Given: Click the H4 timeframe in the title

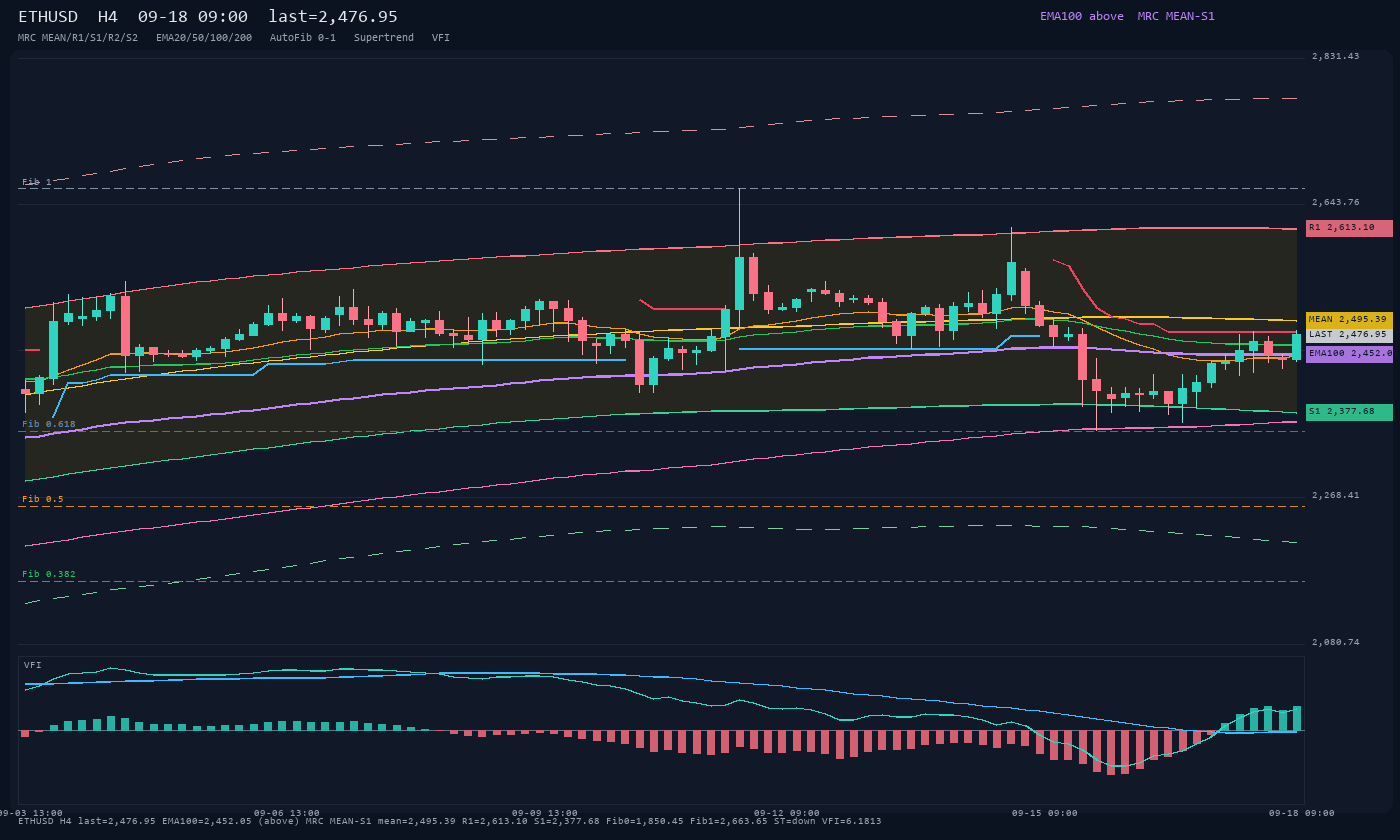Looking at the screenshot, I should (x=108, y=17).
